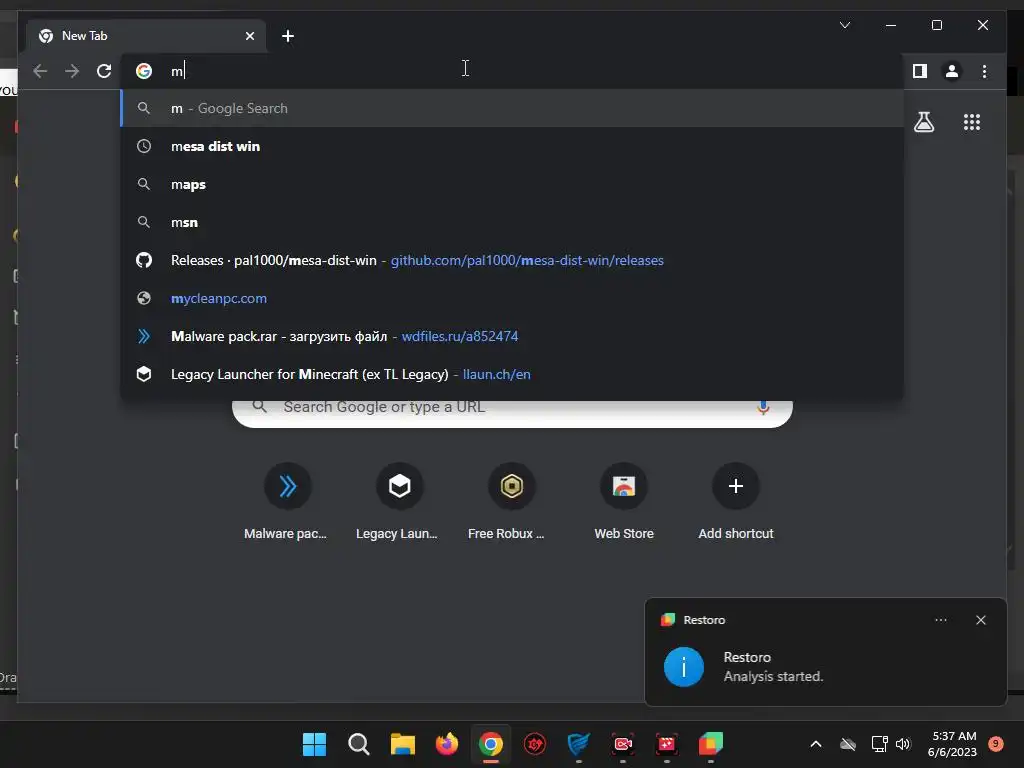The width and height of the screenshot is (1024, 768).
Task: Switch to Chrome in the taskbar
Action: pos(491,744)
